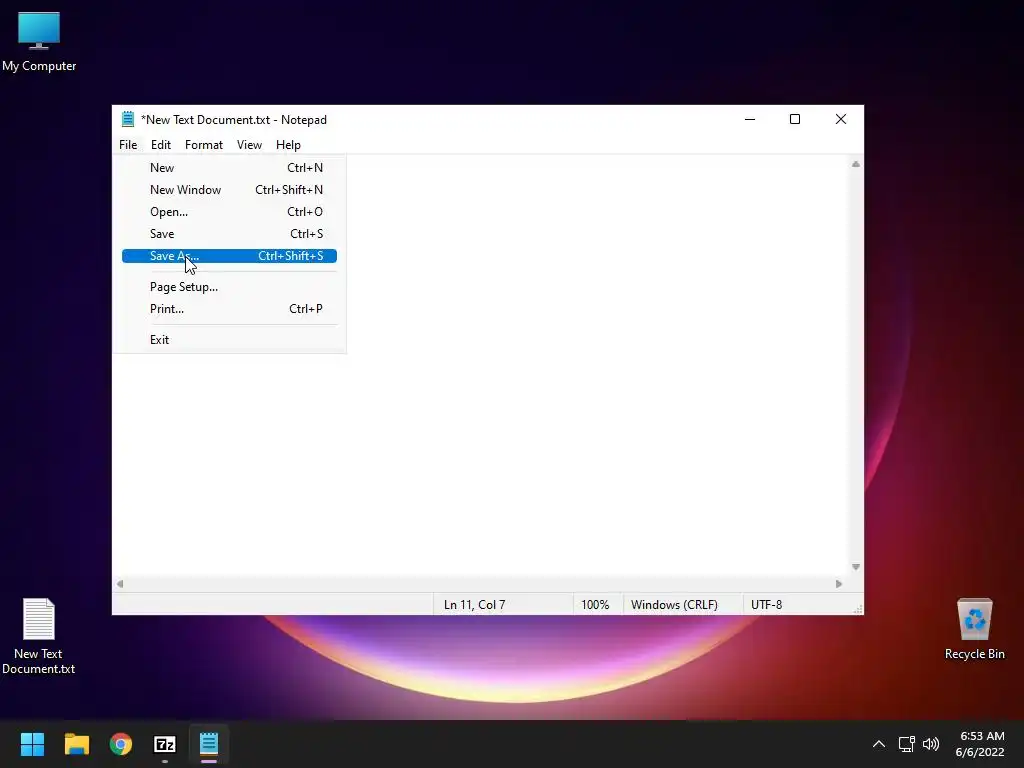This screenshot has height=768, width=1024.
Task: Click horizontal scrollbar left arrow
Action: pos(120,584)
